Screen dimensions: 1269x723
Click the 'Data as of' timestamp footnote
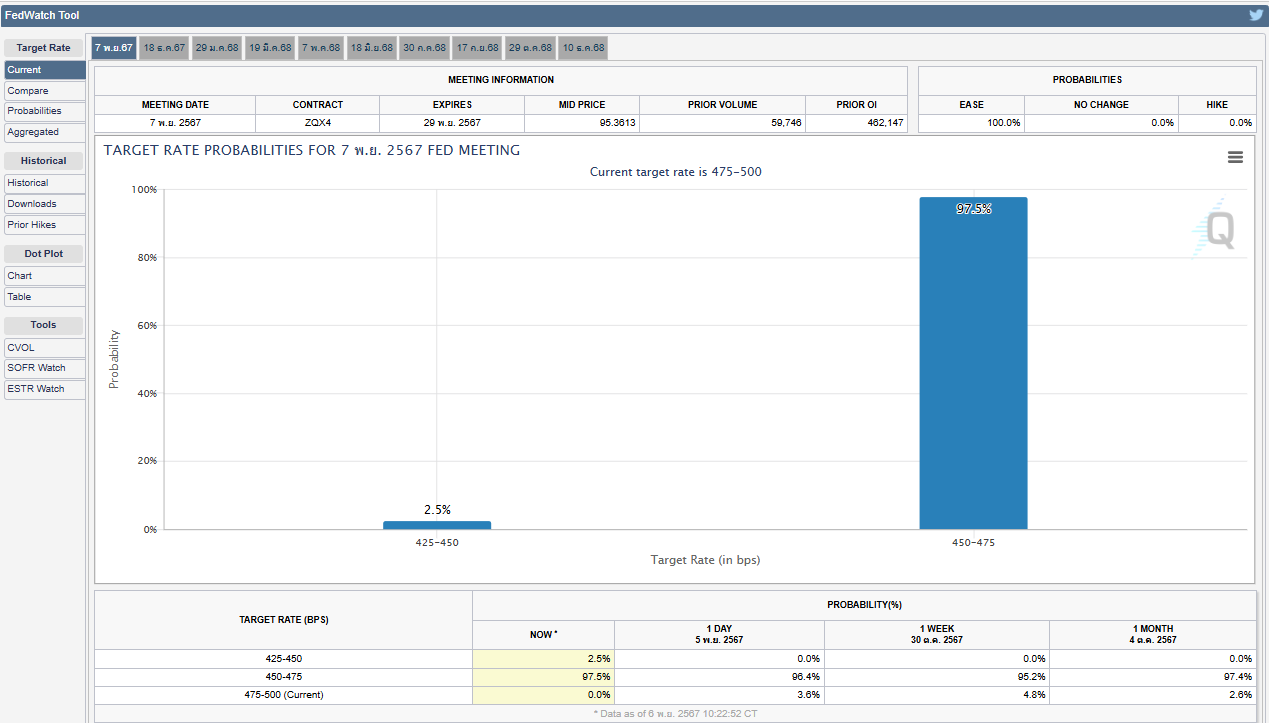(x=675, y=713)
